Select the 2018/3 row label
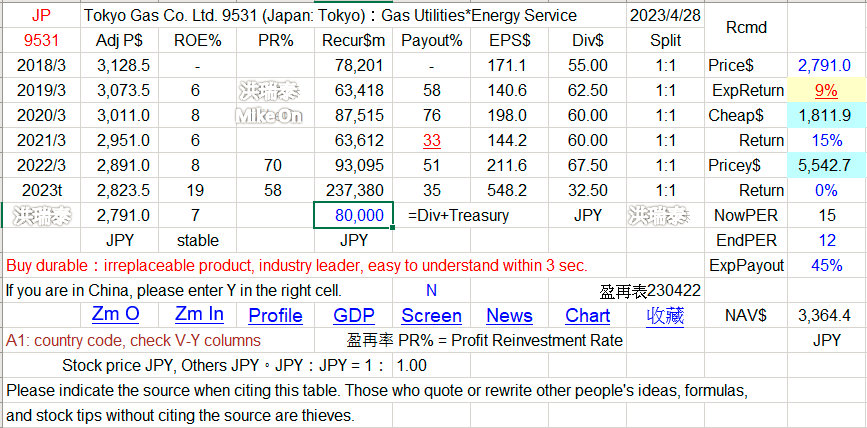This screenshot has height=428, width=867. pos(41,66)
